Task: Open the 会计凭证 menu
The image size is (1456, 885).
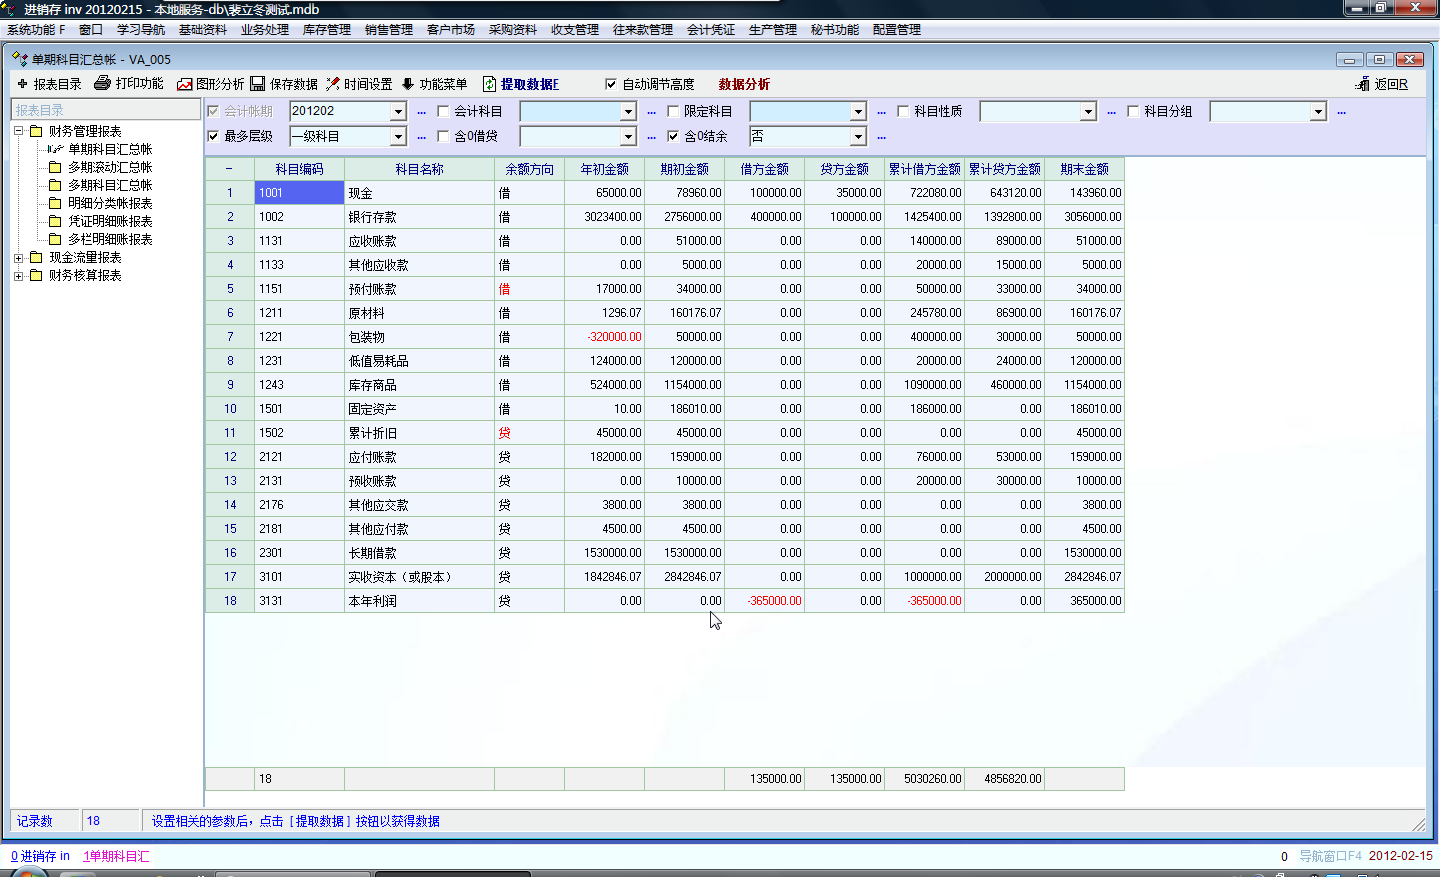Action: pos(710,30)
